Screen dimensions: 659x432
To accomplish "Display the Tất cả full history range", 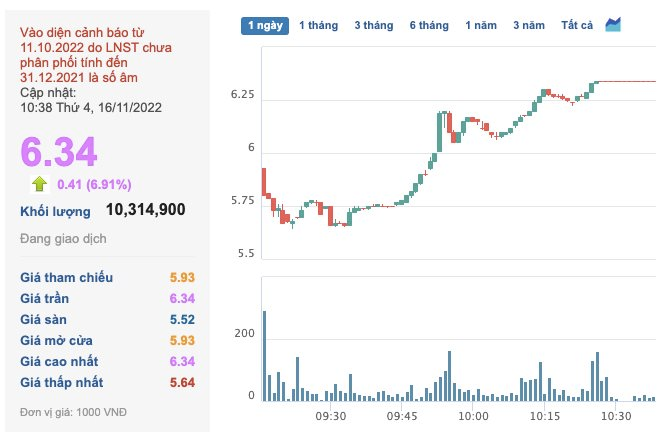I will point(577,25).
